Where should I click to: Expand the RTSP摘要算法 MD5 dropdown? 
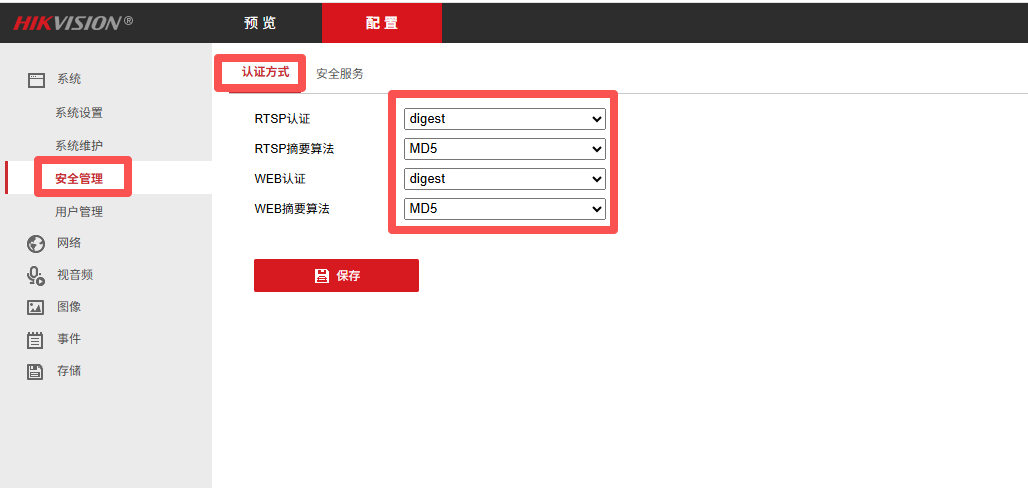[x=505, y=149]
